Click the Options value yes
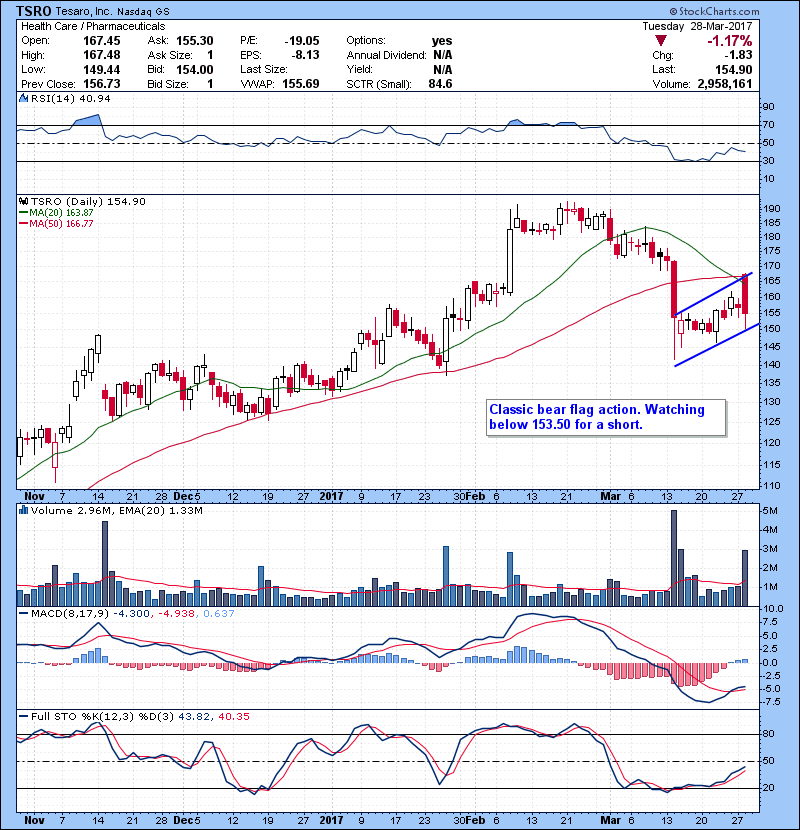This screenshot has width=800, height=830. (442, 41)
